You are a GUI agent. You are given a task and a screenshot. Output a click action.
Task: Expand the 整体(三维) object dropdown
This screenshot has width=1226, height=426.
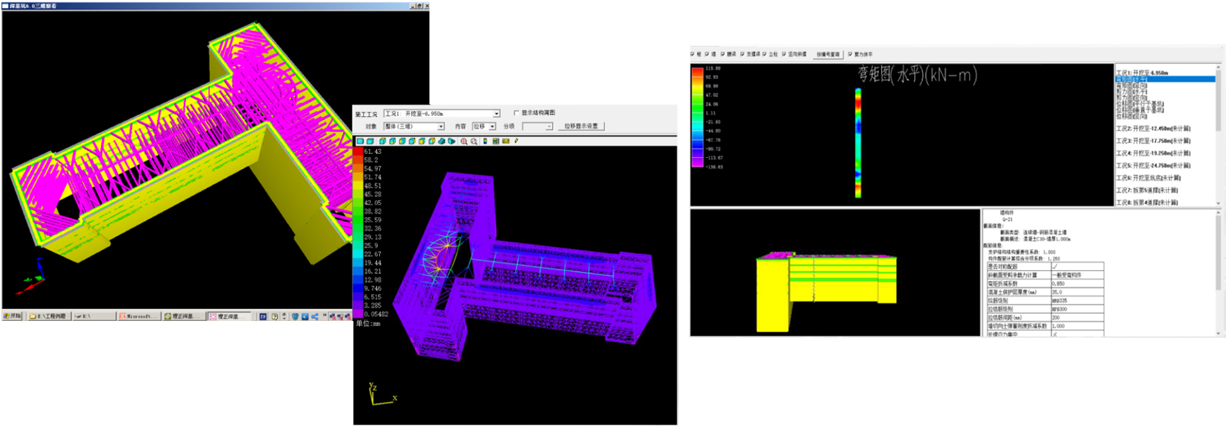440,126
